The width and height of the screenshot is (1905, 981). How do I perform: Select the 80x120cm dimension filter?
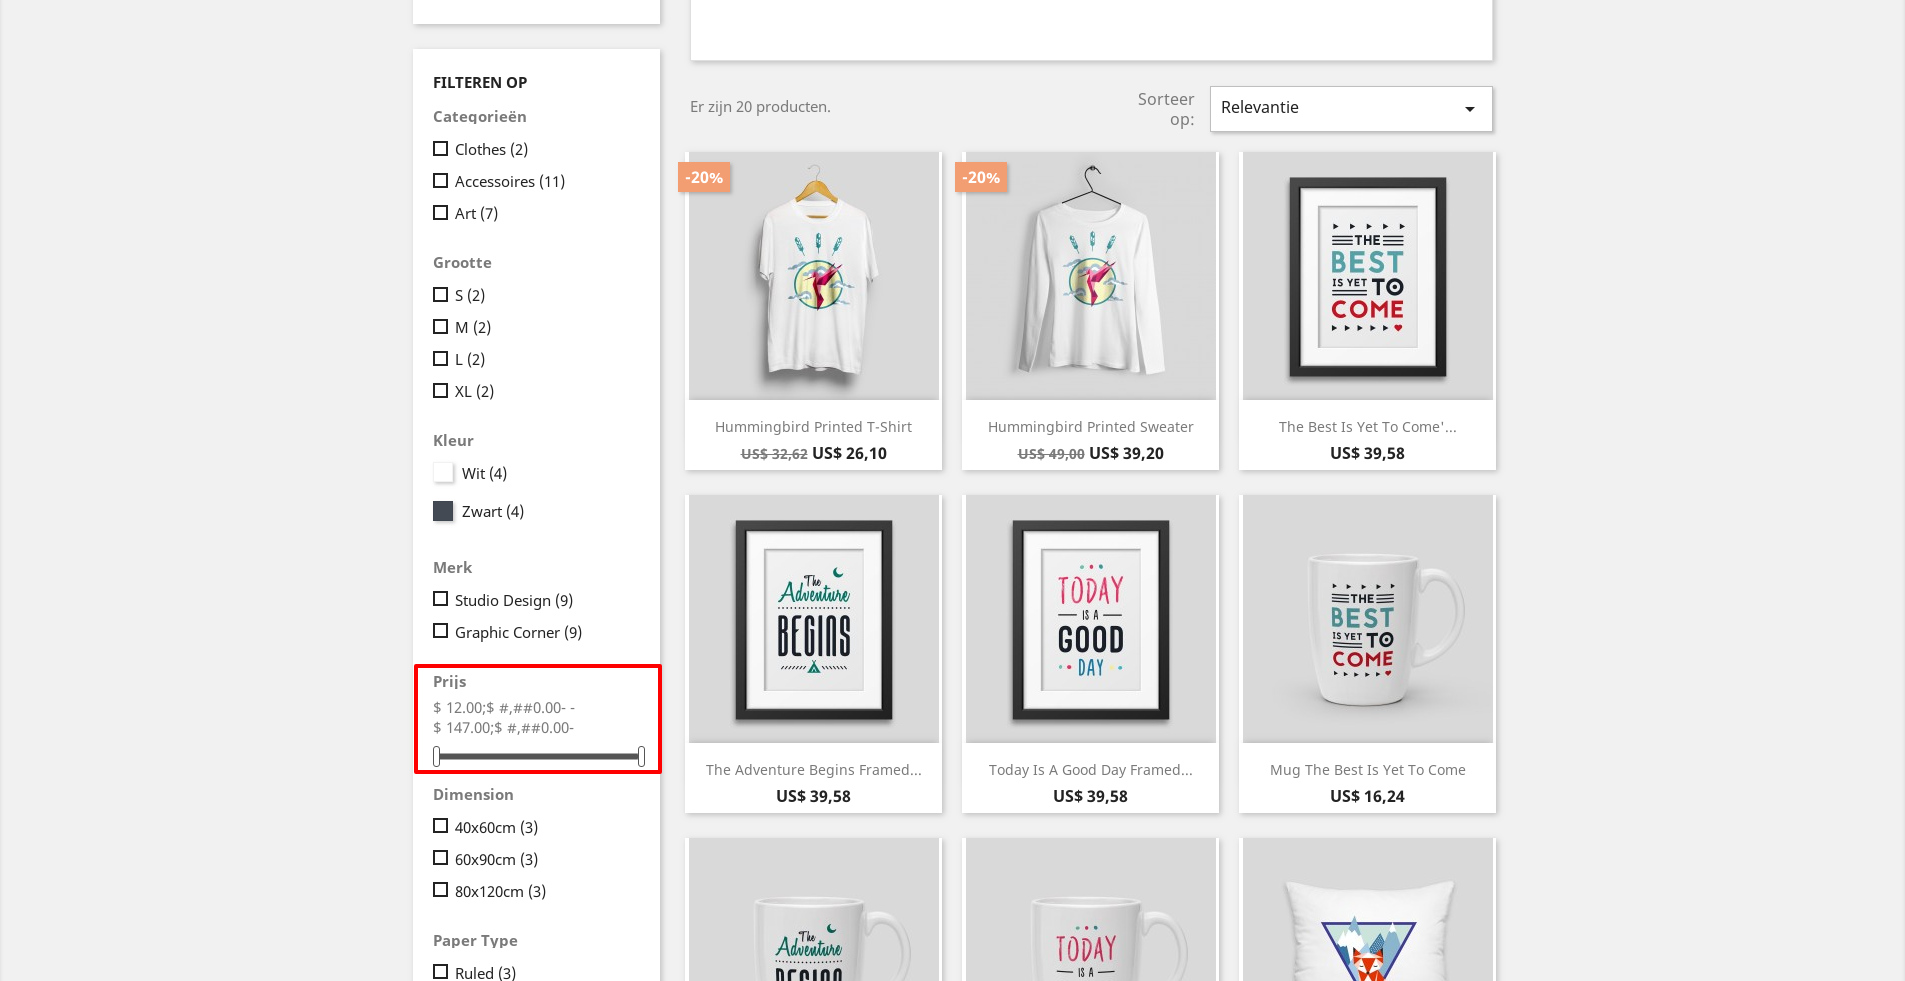pos(440,890)
